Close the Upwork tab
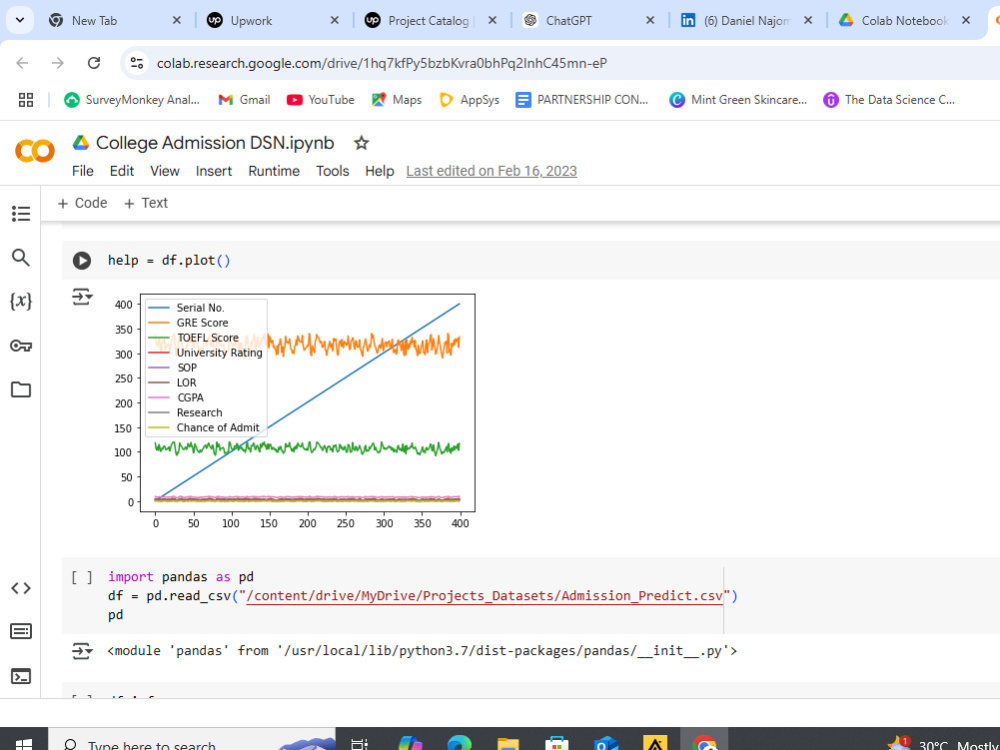The height and width of the screenshot is (750, 1000). click(334, 20)
